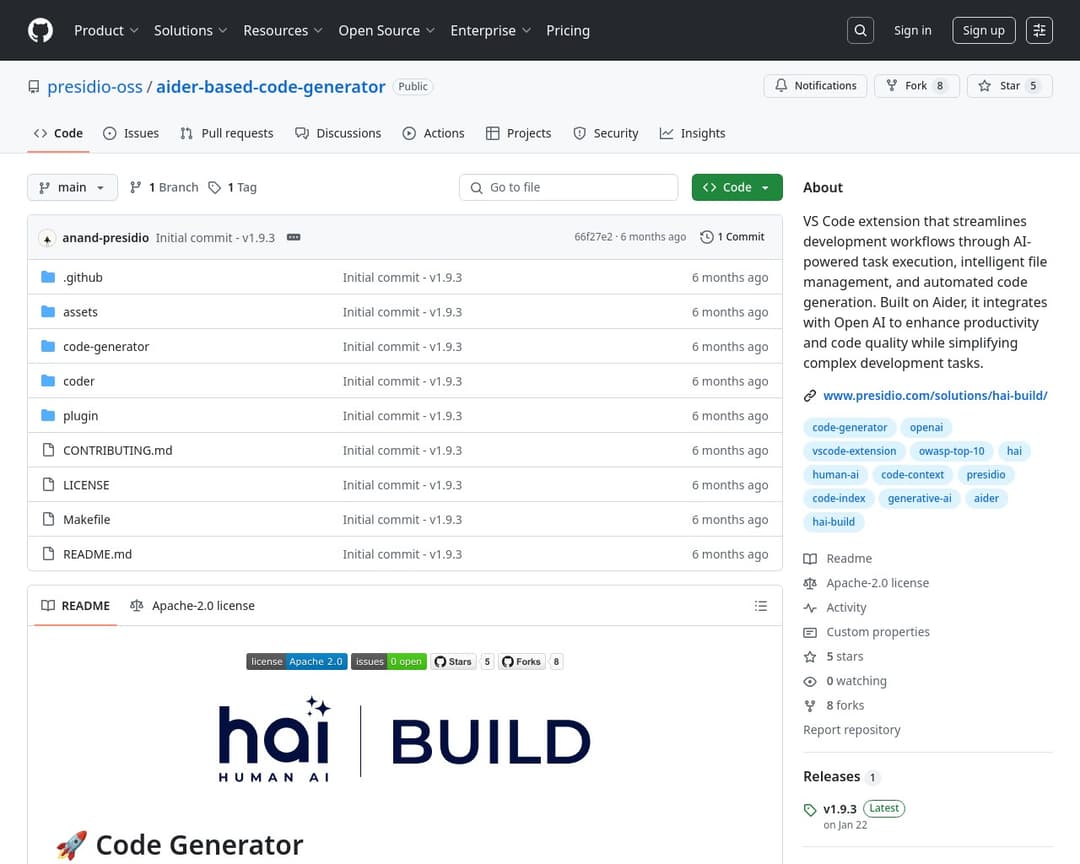Click the Sign up button
The image size is (1080, 864).
tap(984, 30)
